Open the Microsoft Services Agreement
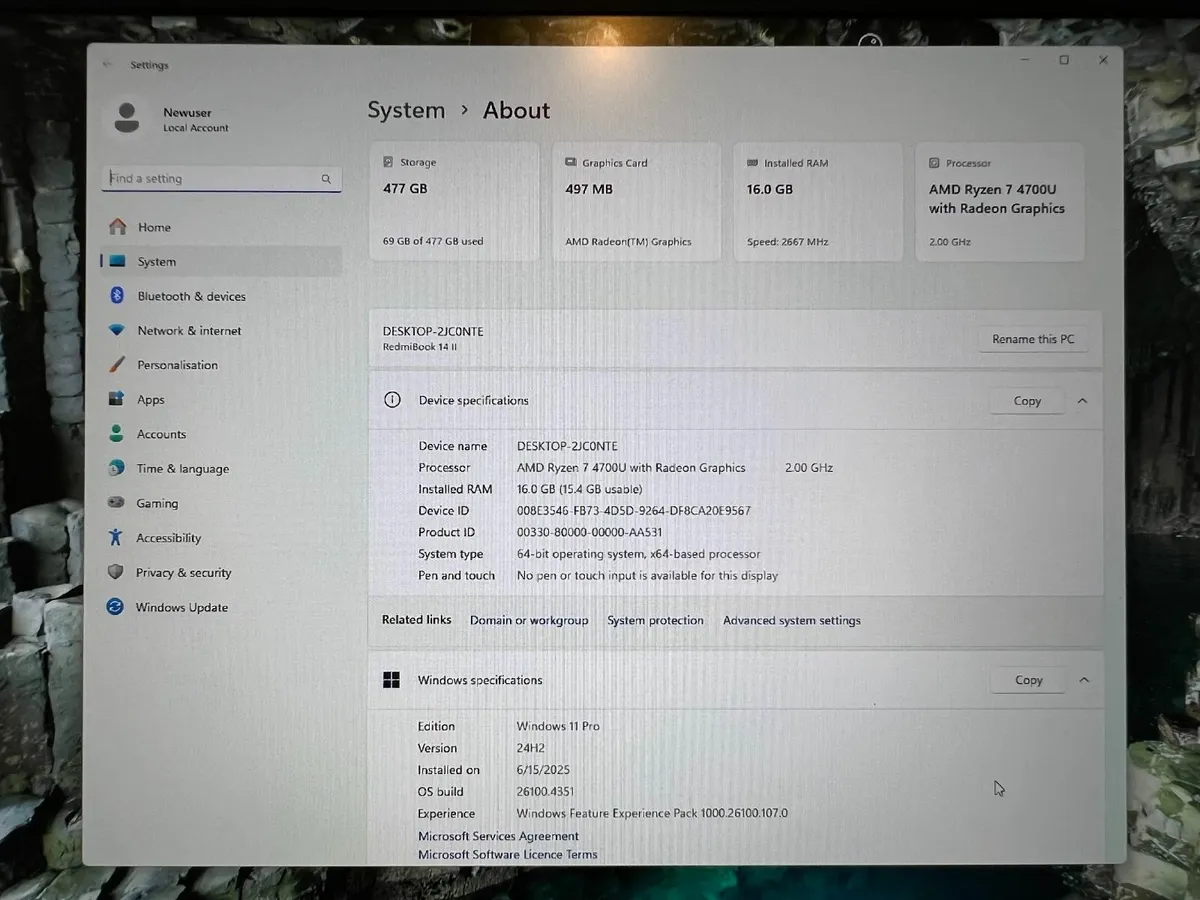This screenshot has height=900, width=1200. pyautogui.click(x=498, y=836)
